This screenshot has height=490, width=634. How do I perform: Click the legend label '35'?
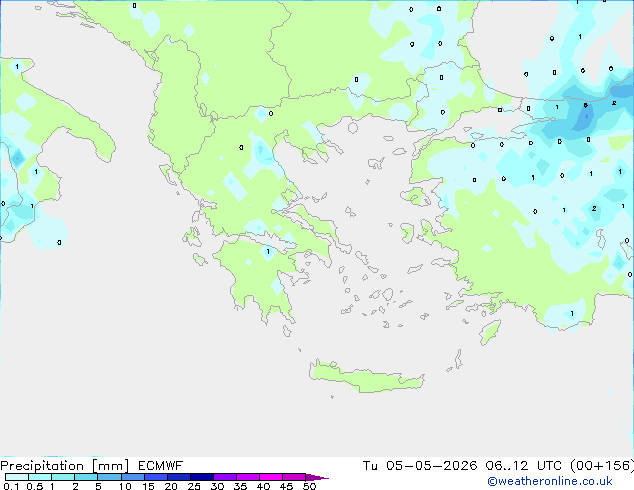240,486
